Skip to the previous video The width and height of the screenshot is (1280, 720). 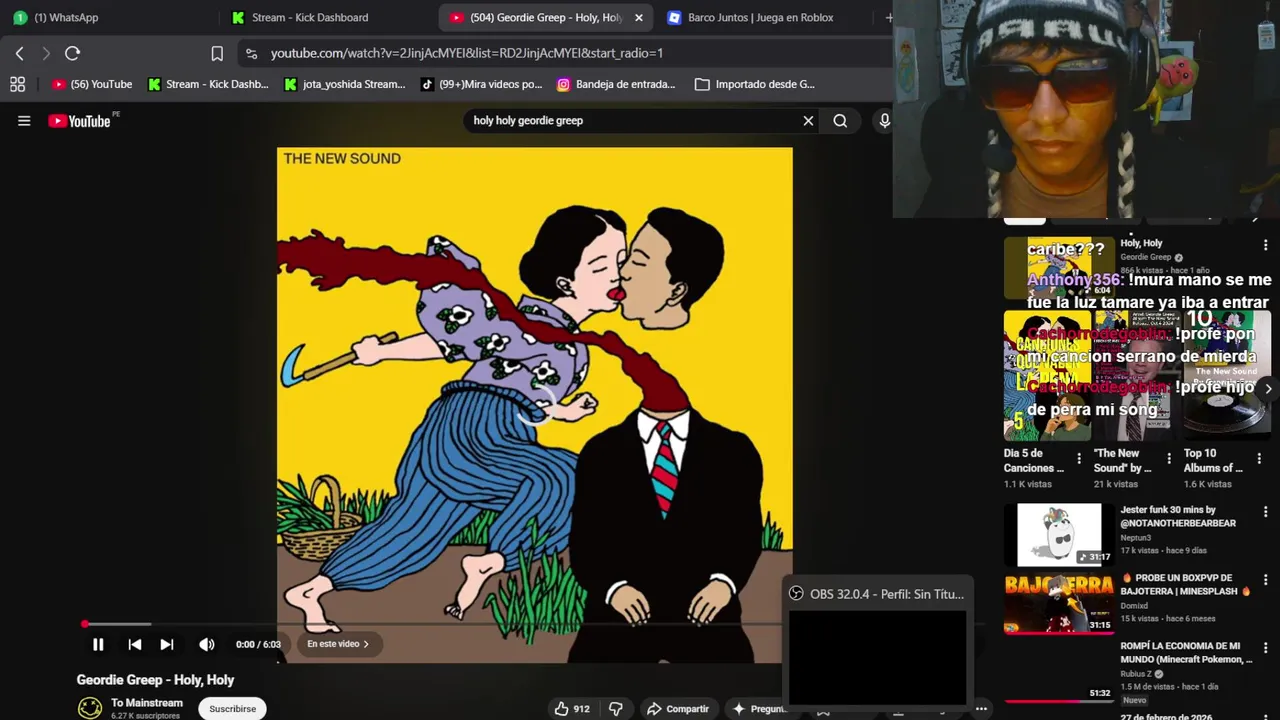(x=134, y=644)
